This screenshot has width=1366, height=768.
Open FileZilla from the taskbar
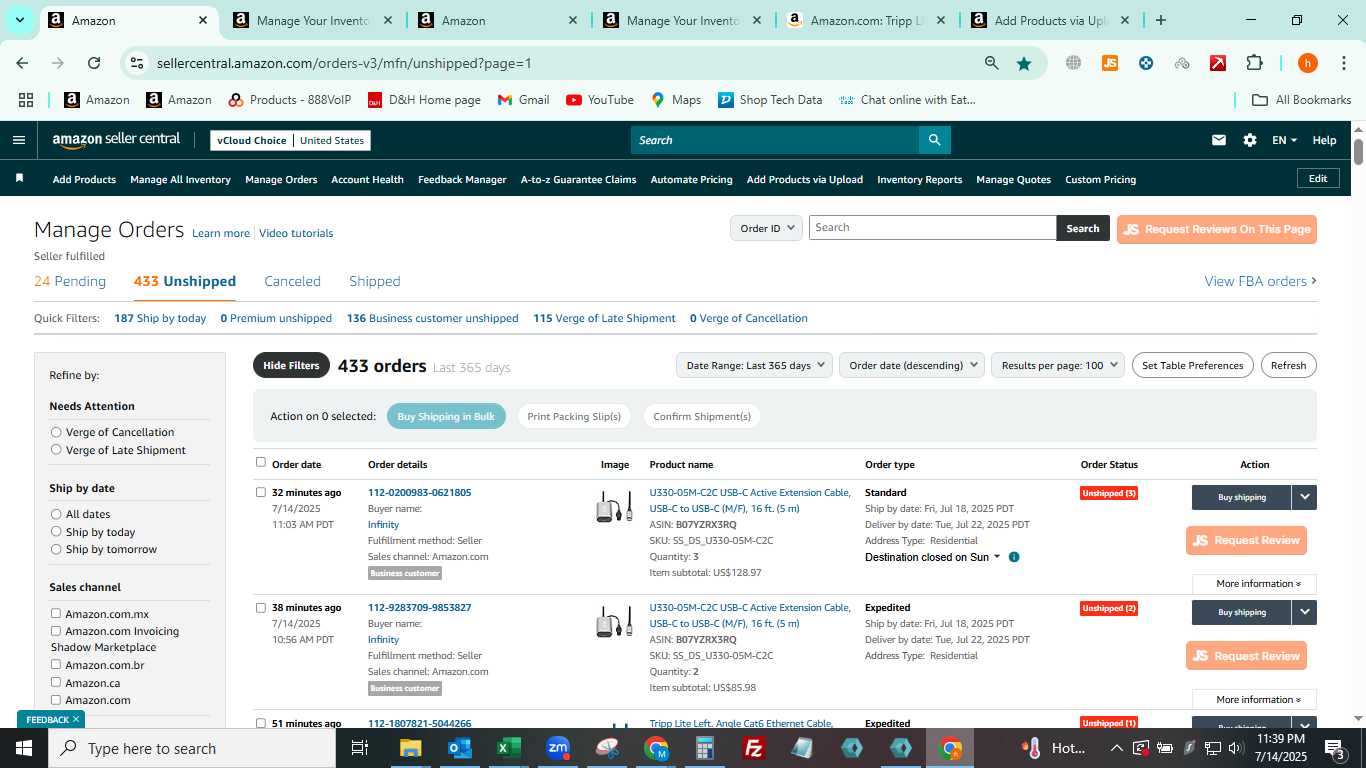point(754,748)
